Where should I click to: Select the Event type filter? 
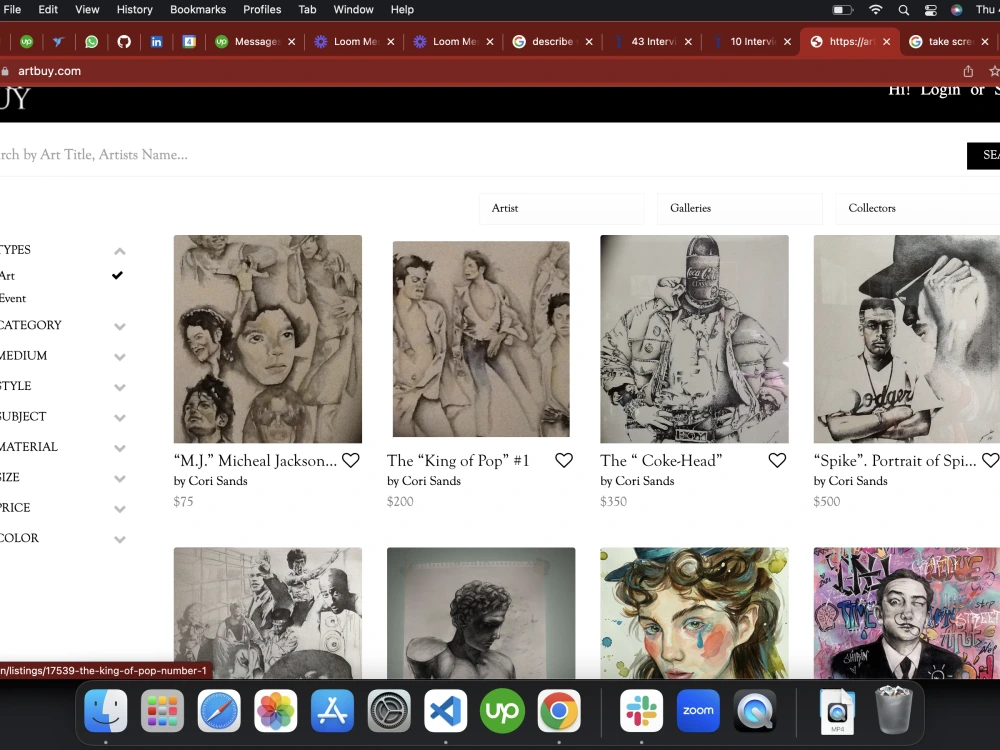13,298
